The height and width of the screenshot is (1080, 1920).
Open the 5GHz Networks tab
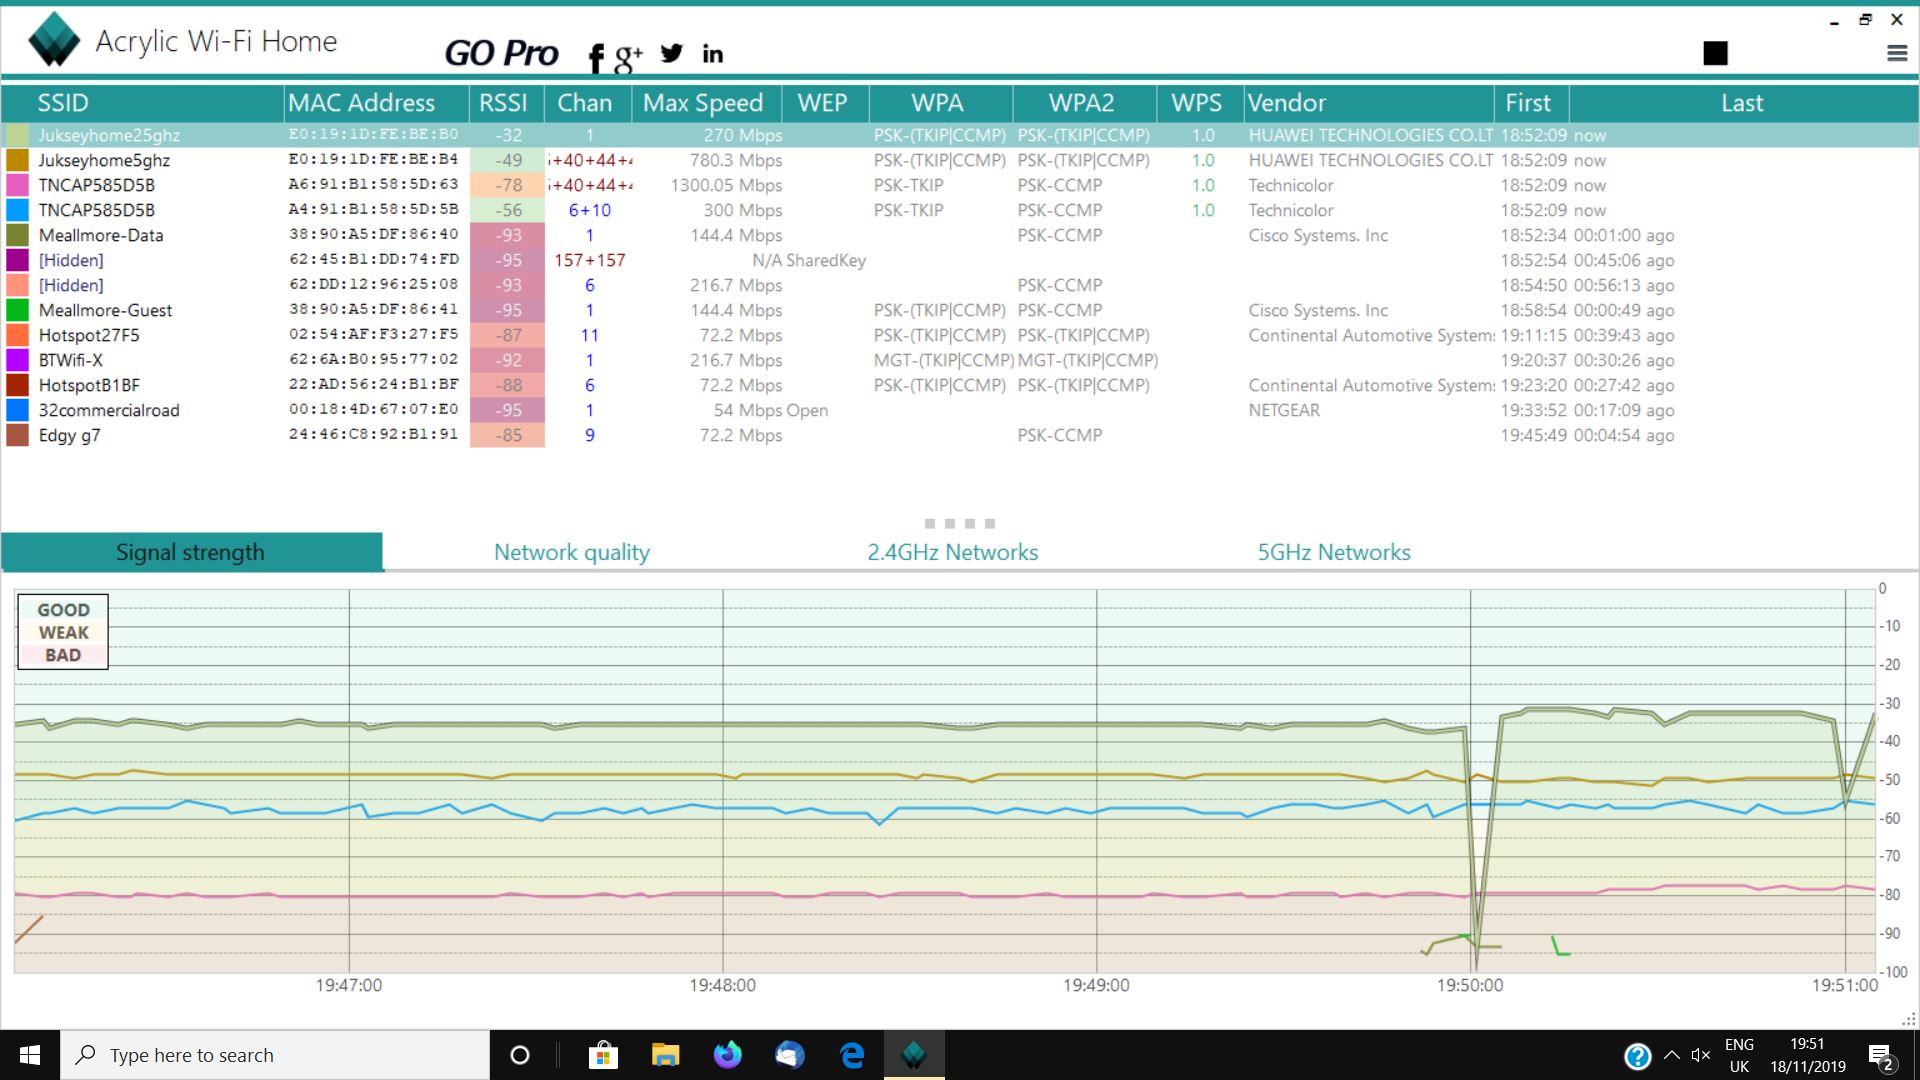pos(1334,551)
